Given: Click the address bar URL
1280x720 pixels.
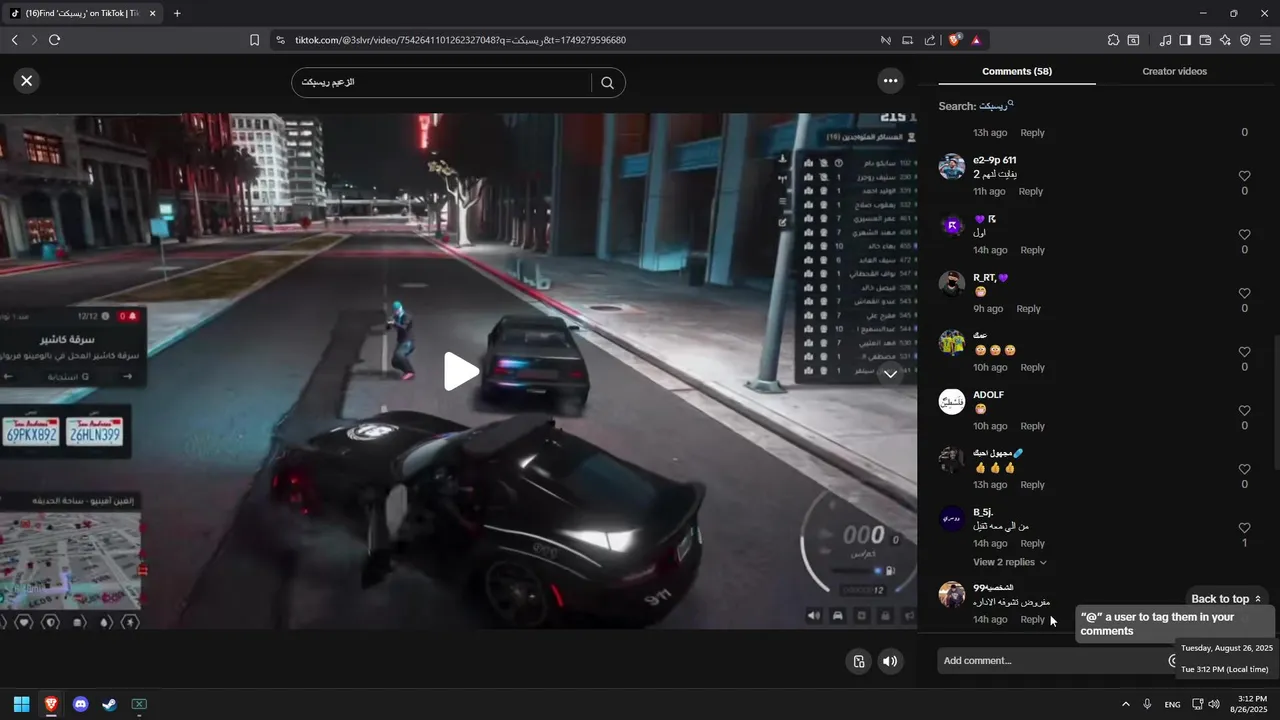Looking at the screenshot, I should pos(460,40).
